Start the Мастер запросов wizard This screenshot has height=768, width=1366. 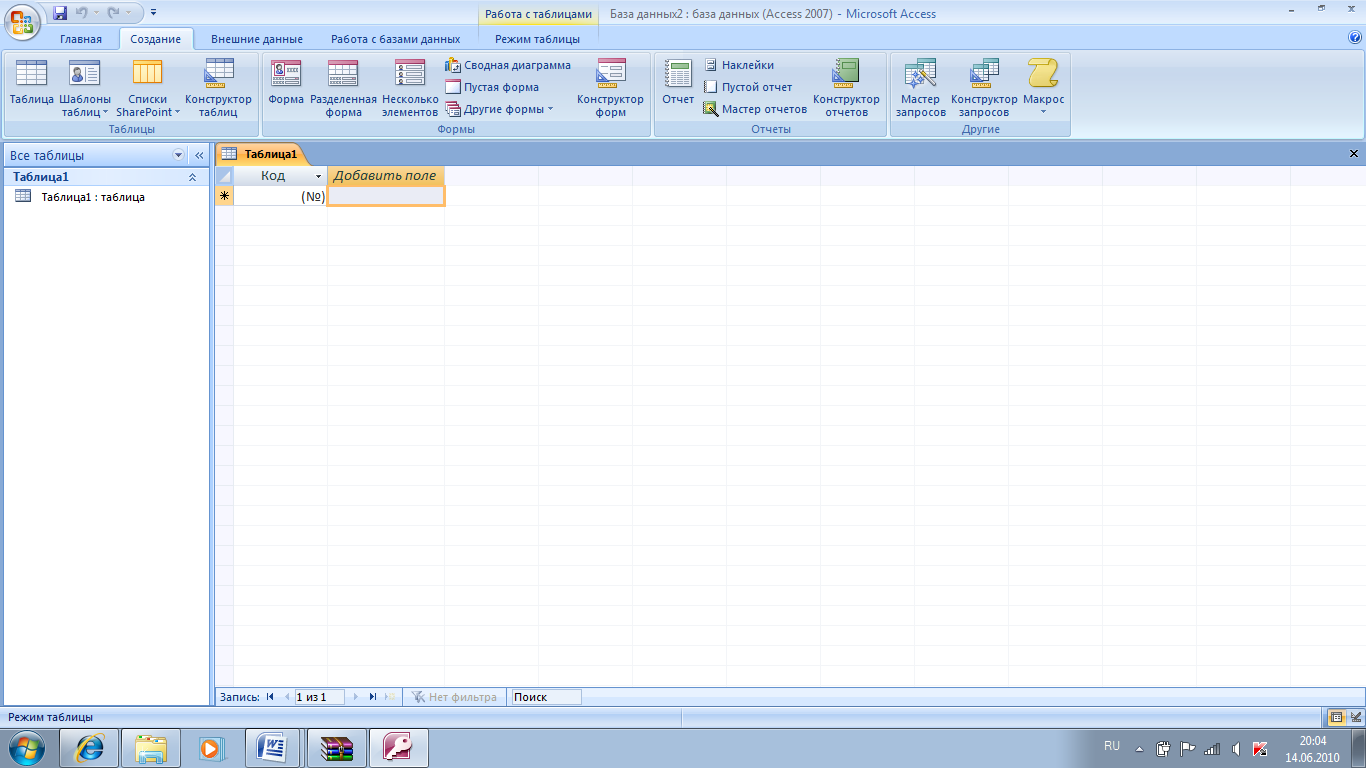click(x=920, y=88)
